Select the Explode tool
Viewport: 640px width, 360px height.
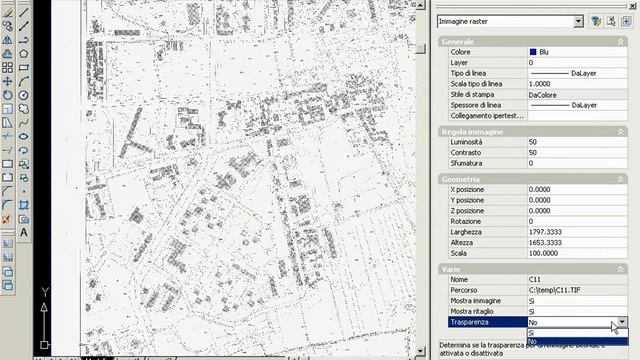[x=7, y=219]
